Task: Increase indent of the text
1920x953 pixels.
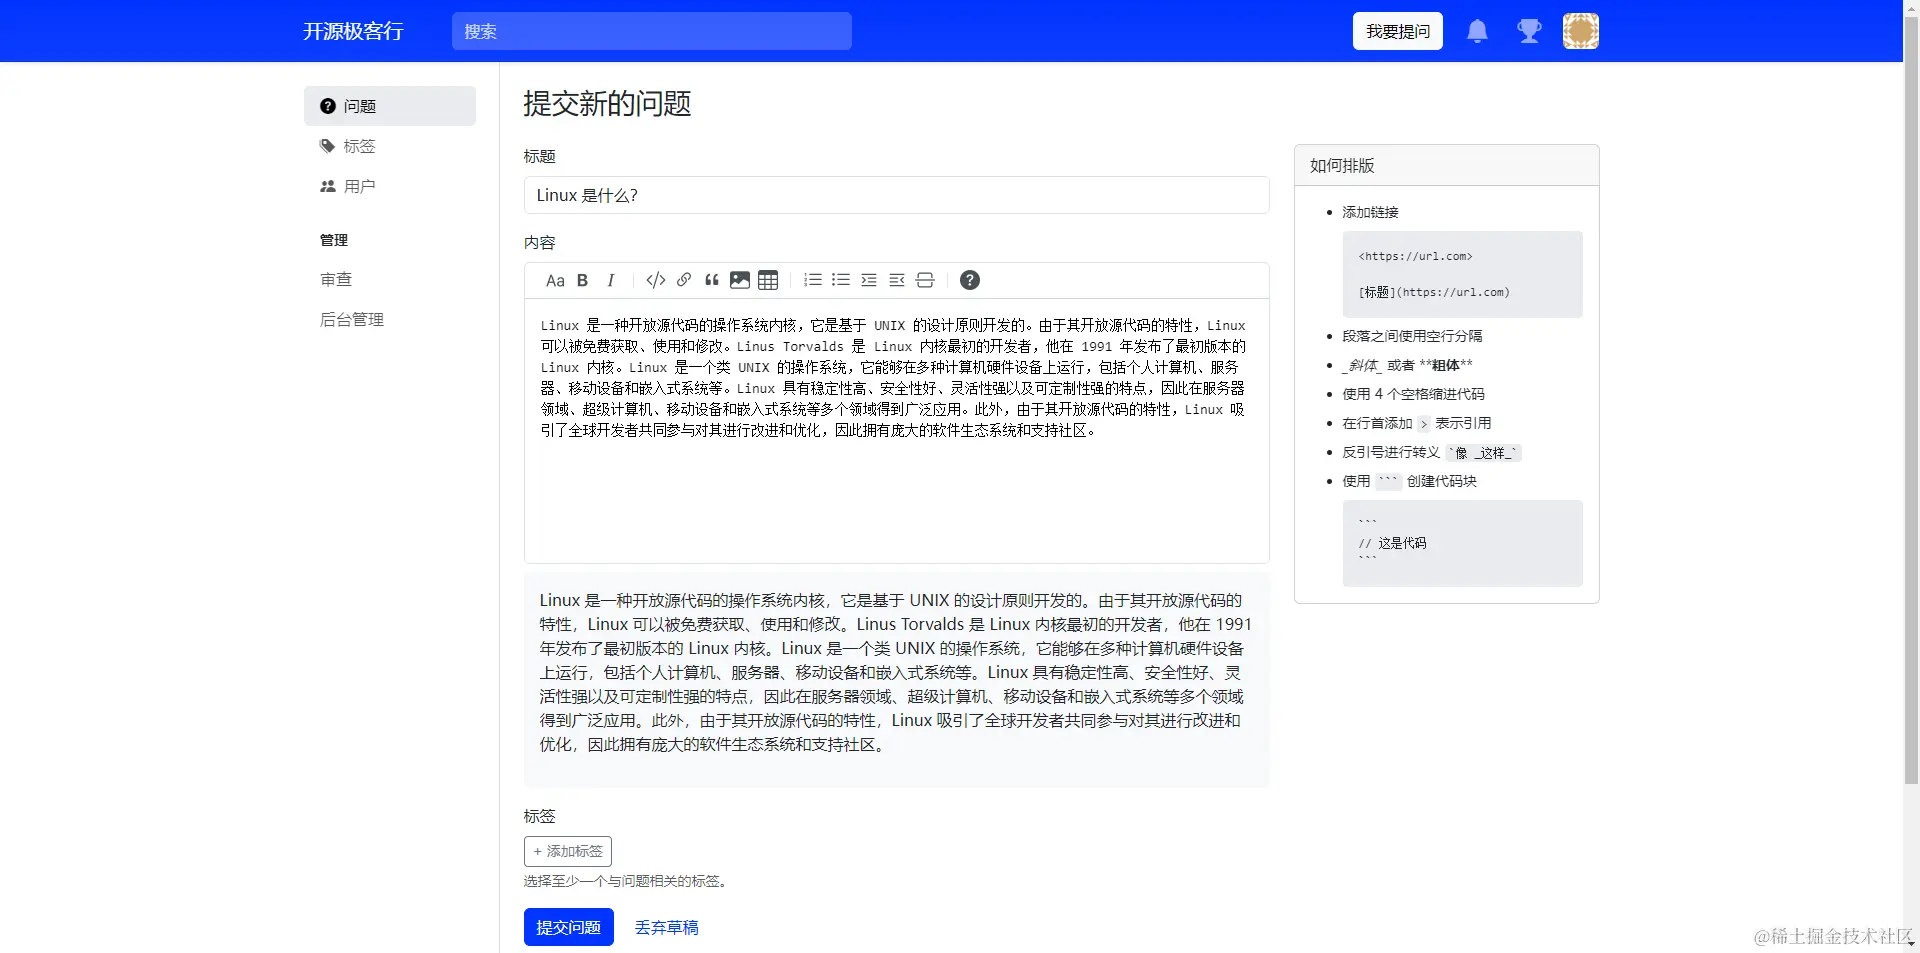Action: tap(869, 281)
